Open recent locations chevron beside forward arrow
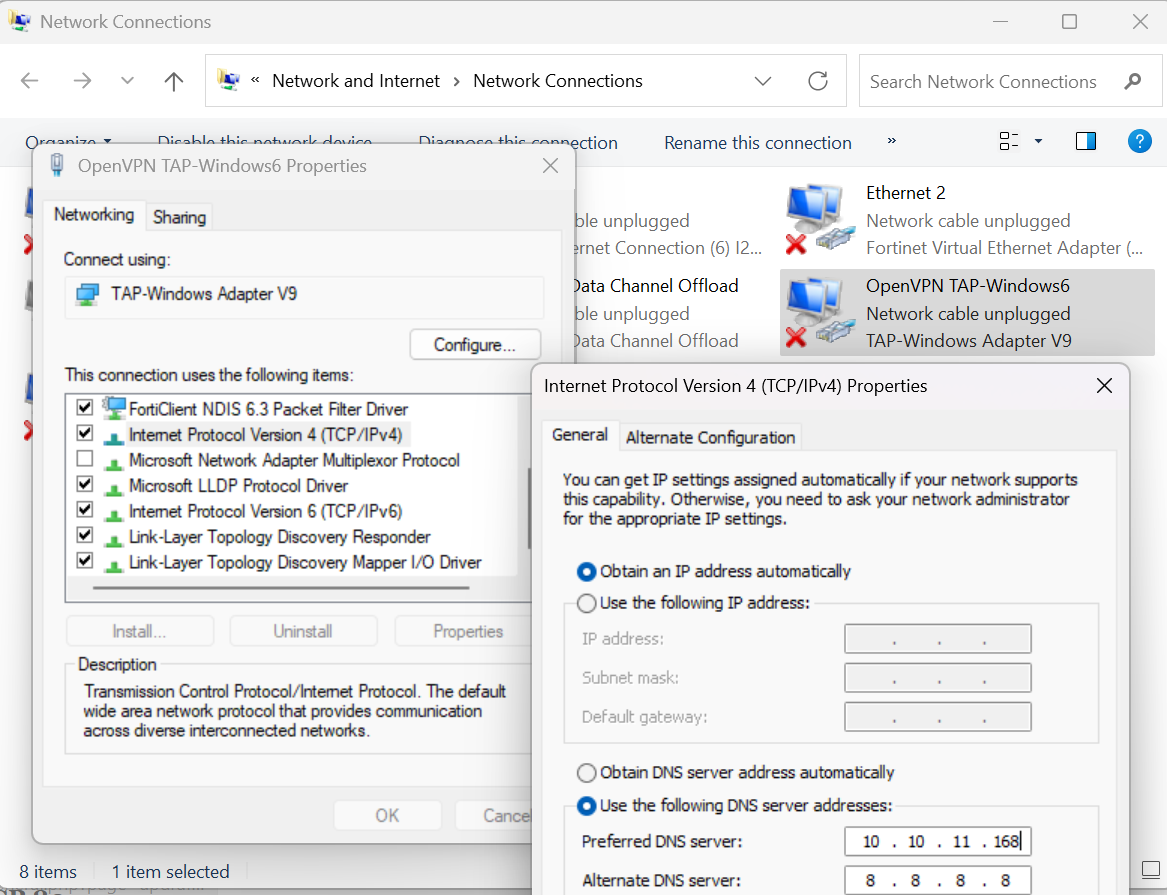Image resolution: width=1167 pixels, height=895 pixels. pyautogui.click(x=127, y=81)
